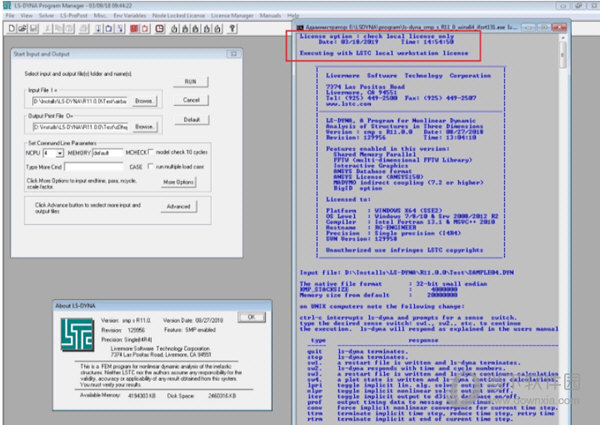Browse for the Input File
Image resolution: width=600 pixels, height=425 pixels.
point(144,101)
